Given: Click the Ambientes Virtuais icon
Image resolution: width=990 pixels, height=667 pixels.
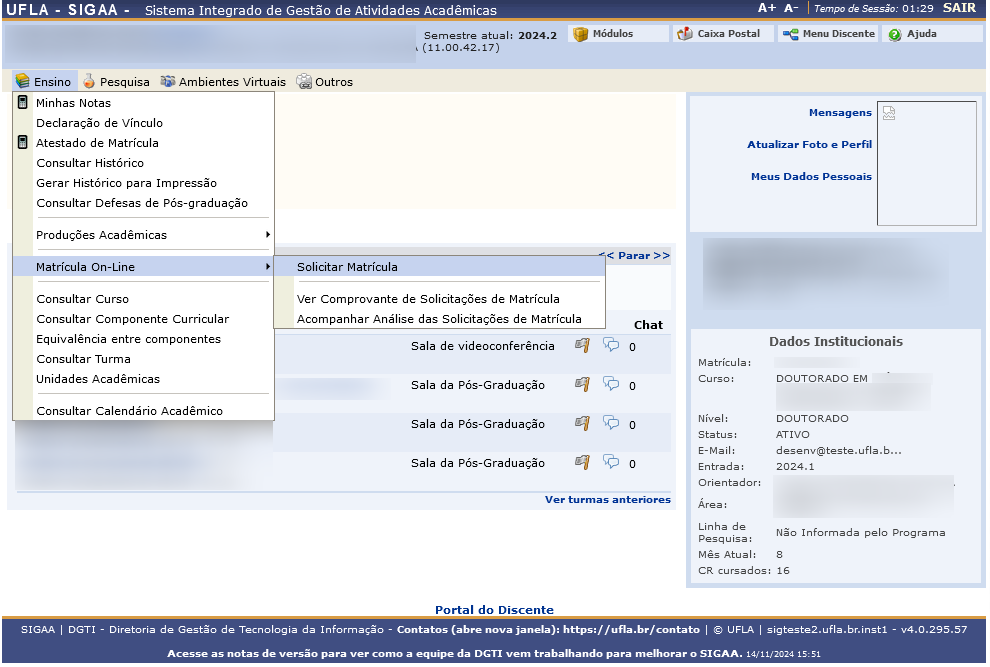Looking at the screenshot, I should tap(169, 81).
